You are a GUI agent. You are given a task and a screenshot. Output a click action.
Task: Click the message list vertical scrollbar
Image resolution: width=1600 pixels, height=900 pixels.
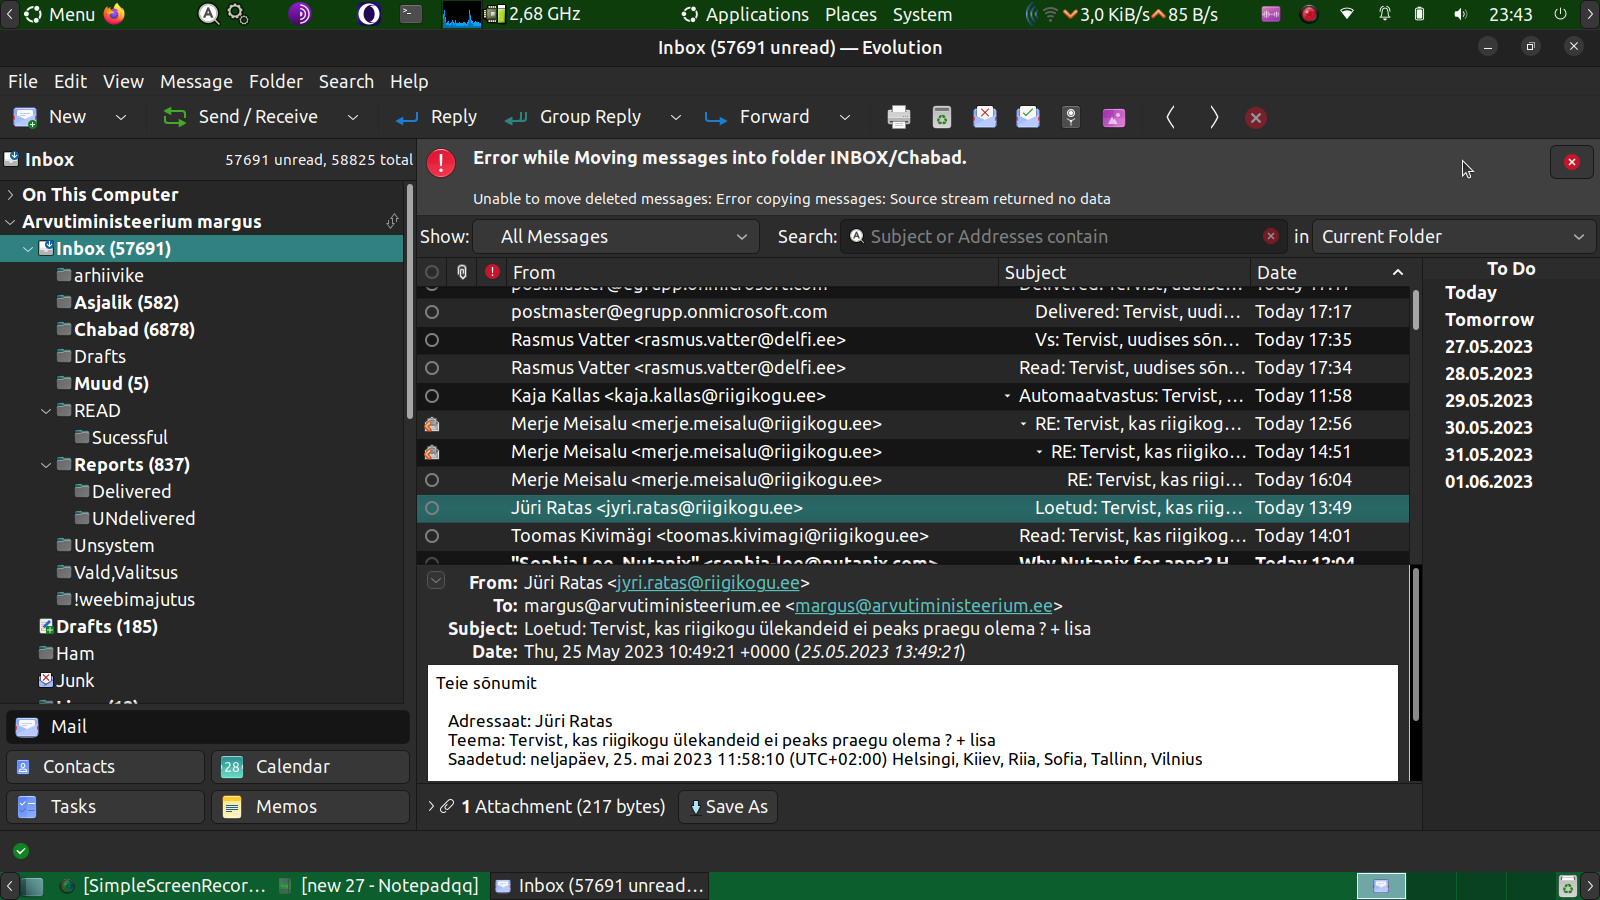point(1415,310)
